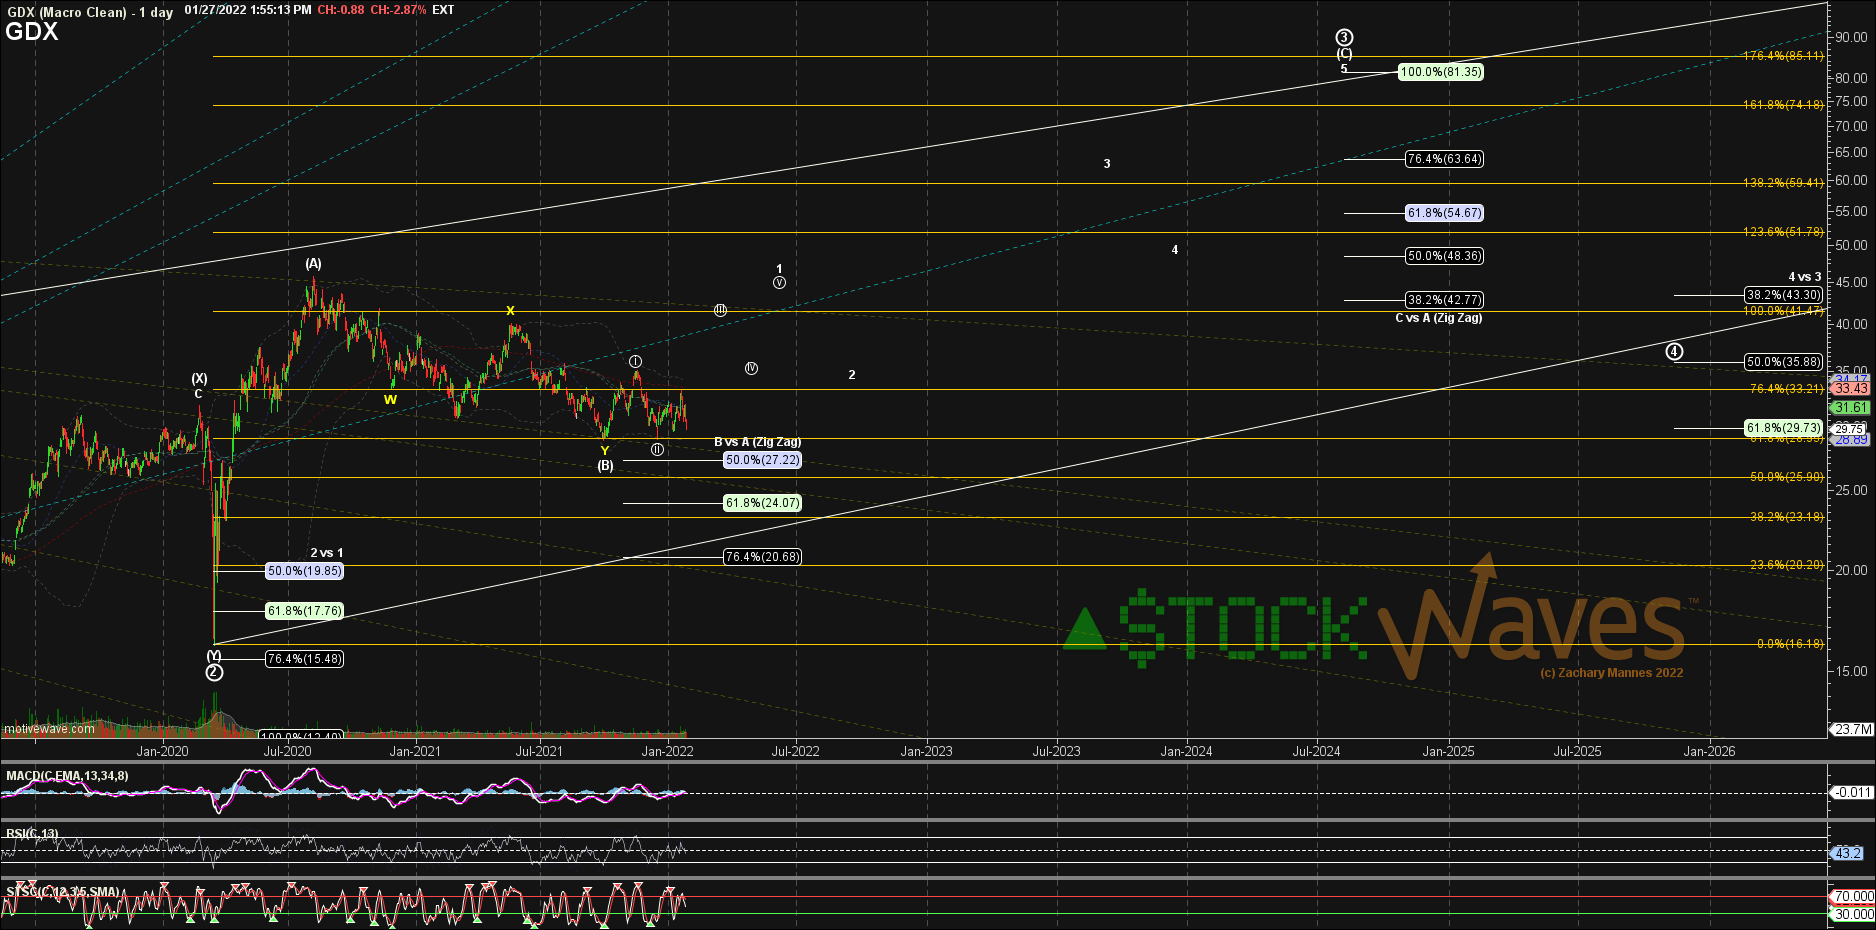Open the motivewave.com link

tap(50, 729)
